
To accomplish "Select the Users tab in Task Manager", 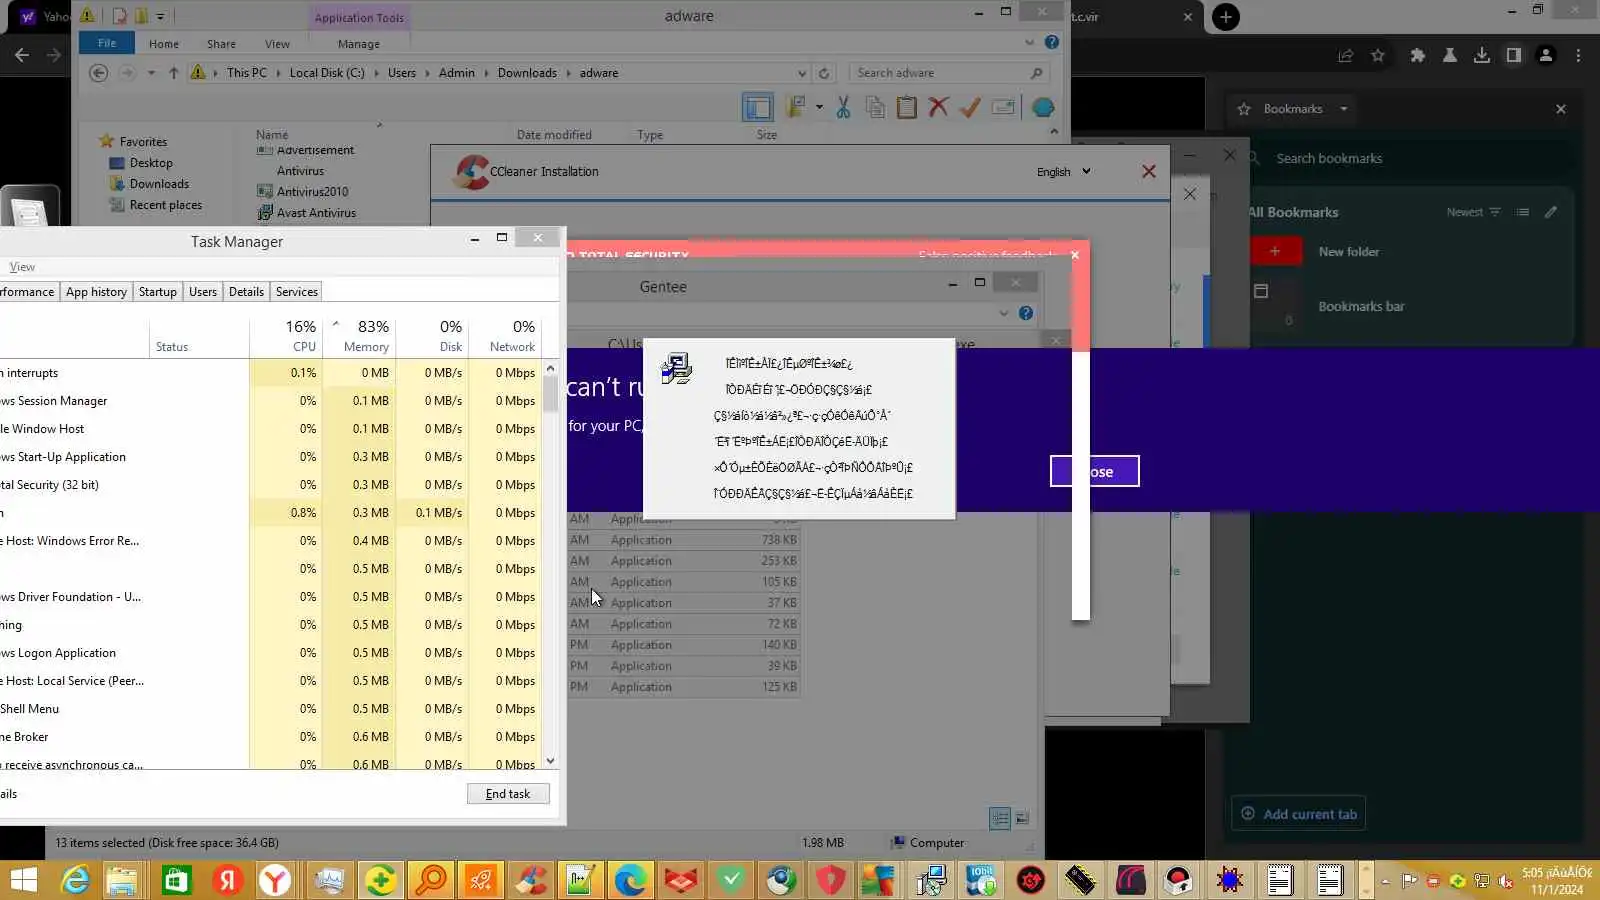I will (x=203, y=292).
